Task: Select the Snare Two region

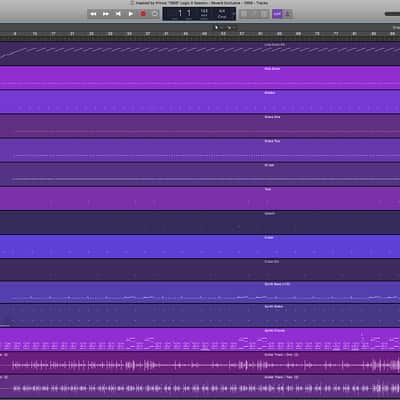Action: [200, 150]
